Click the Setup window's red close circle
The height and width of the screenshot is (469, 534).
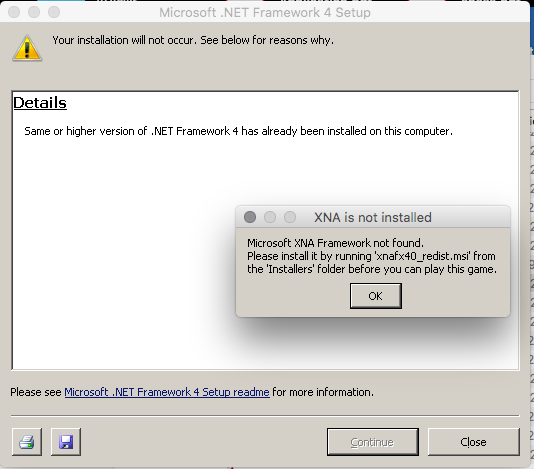coord(14,12)
